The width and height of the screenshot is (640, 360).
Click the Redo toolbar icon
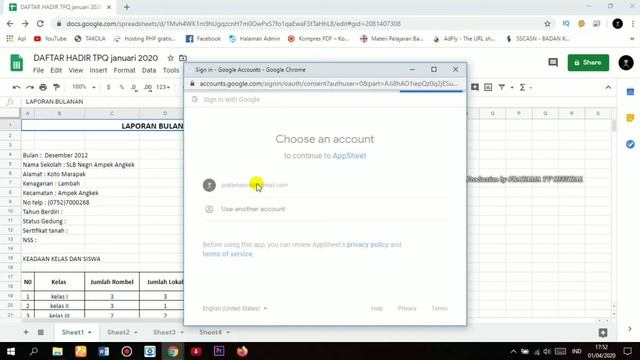coord(30,87)
